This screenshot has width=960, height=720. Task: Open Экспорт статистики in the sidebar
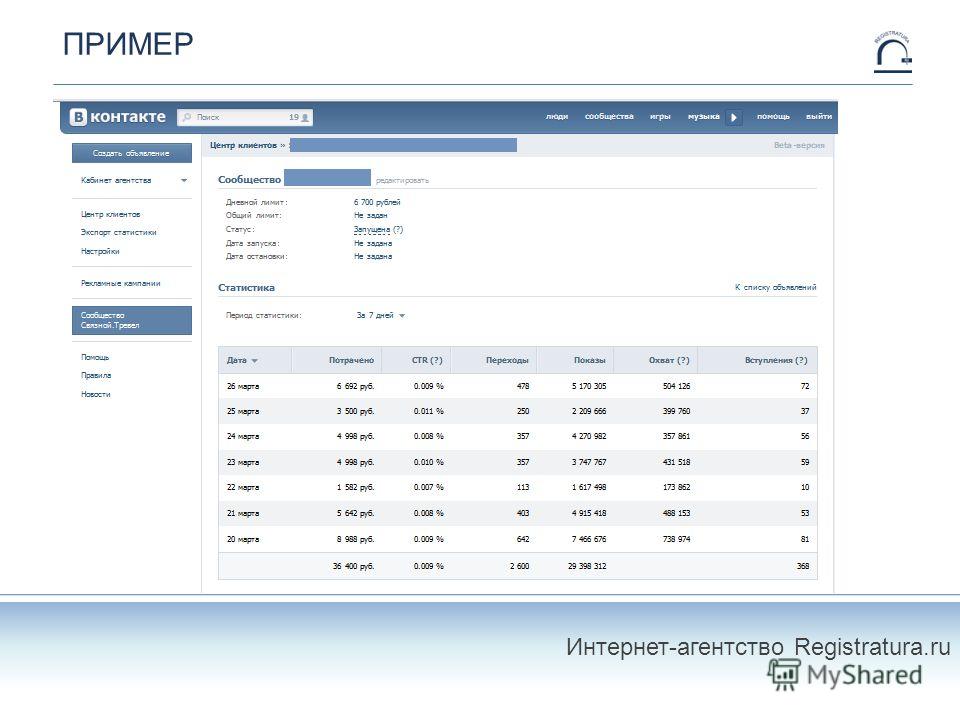[x=118, y=232]
